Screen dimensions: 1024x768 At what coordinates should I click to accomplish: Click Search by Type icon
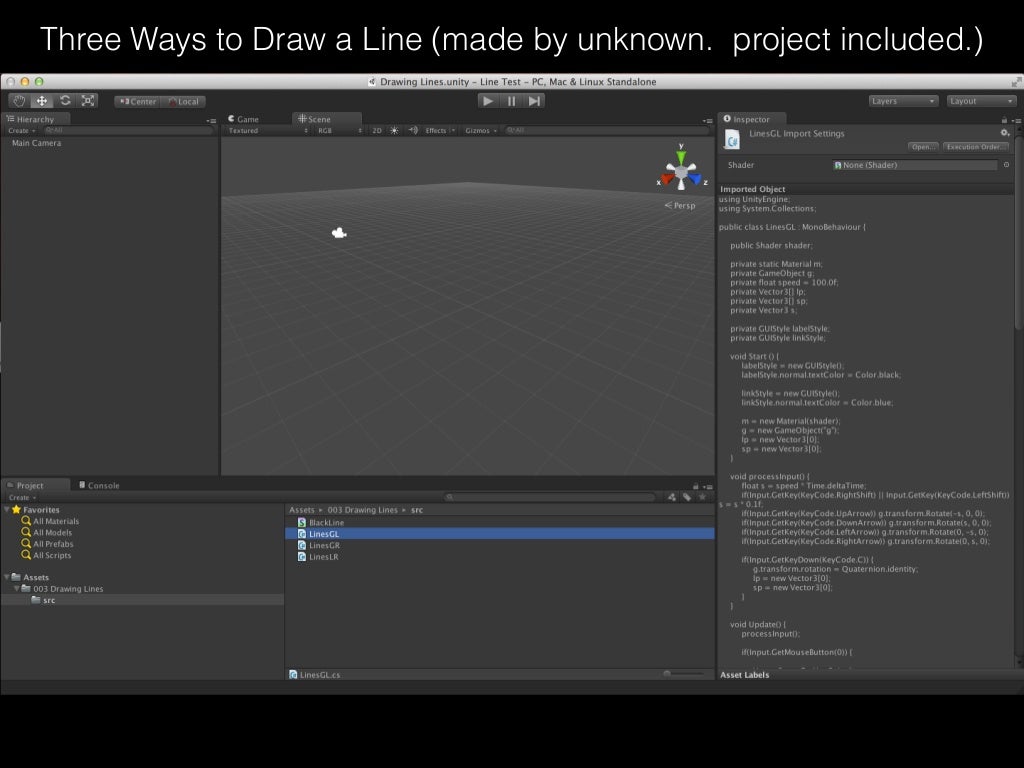671,498
